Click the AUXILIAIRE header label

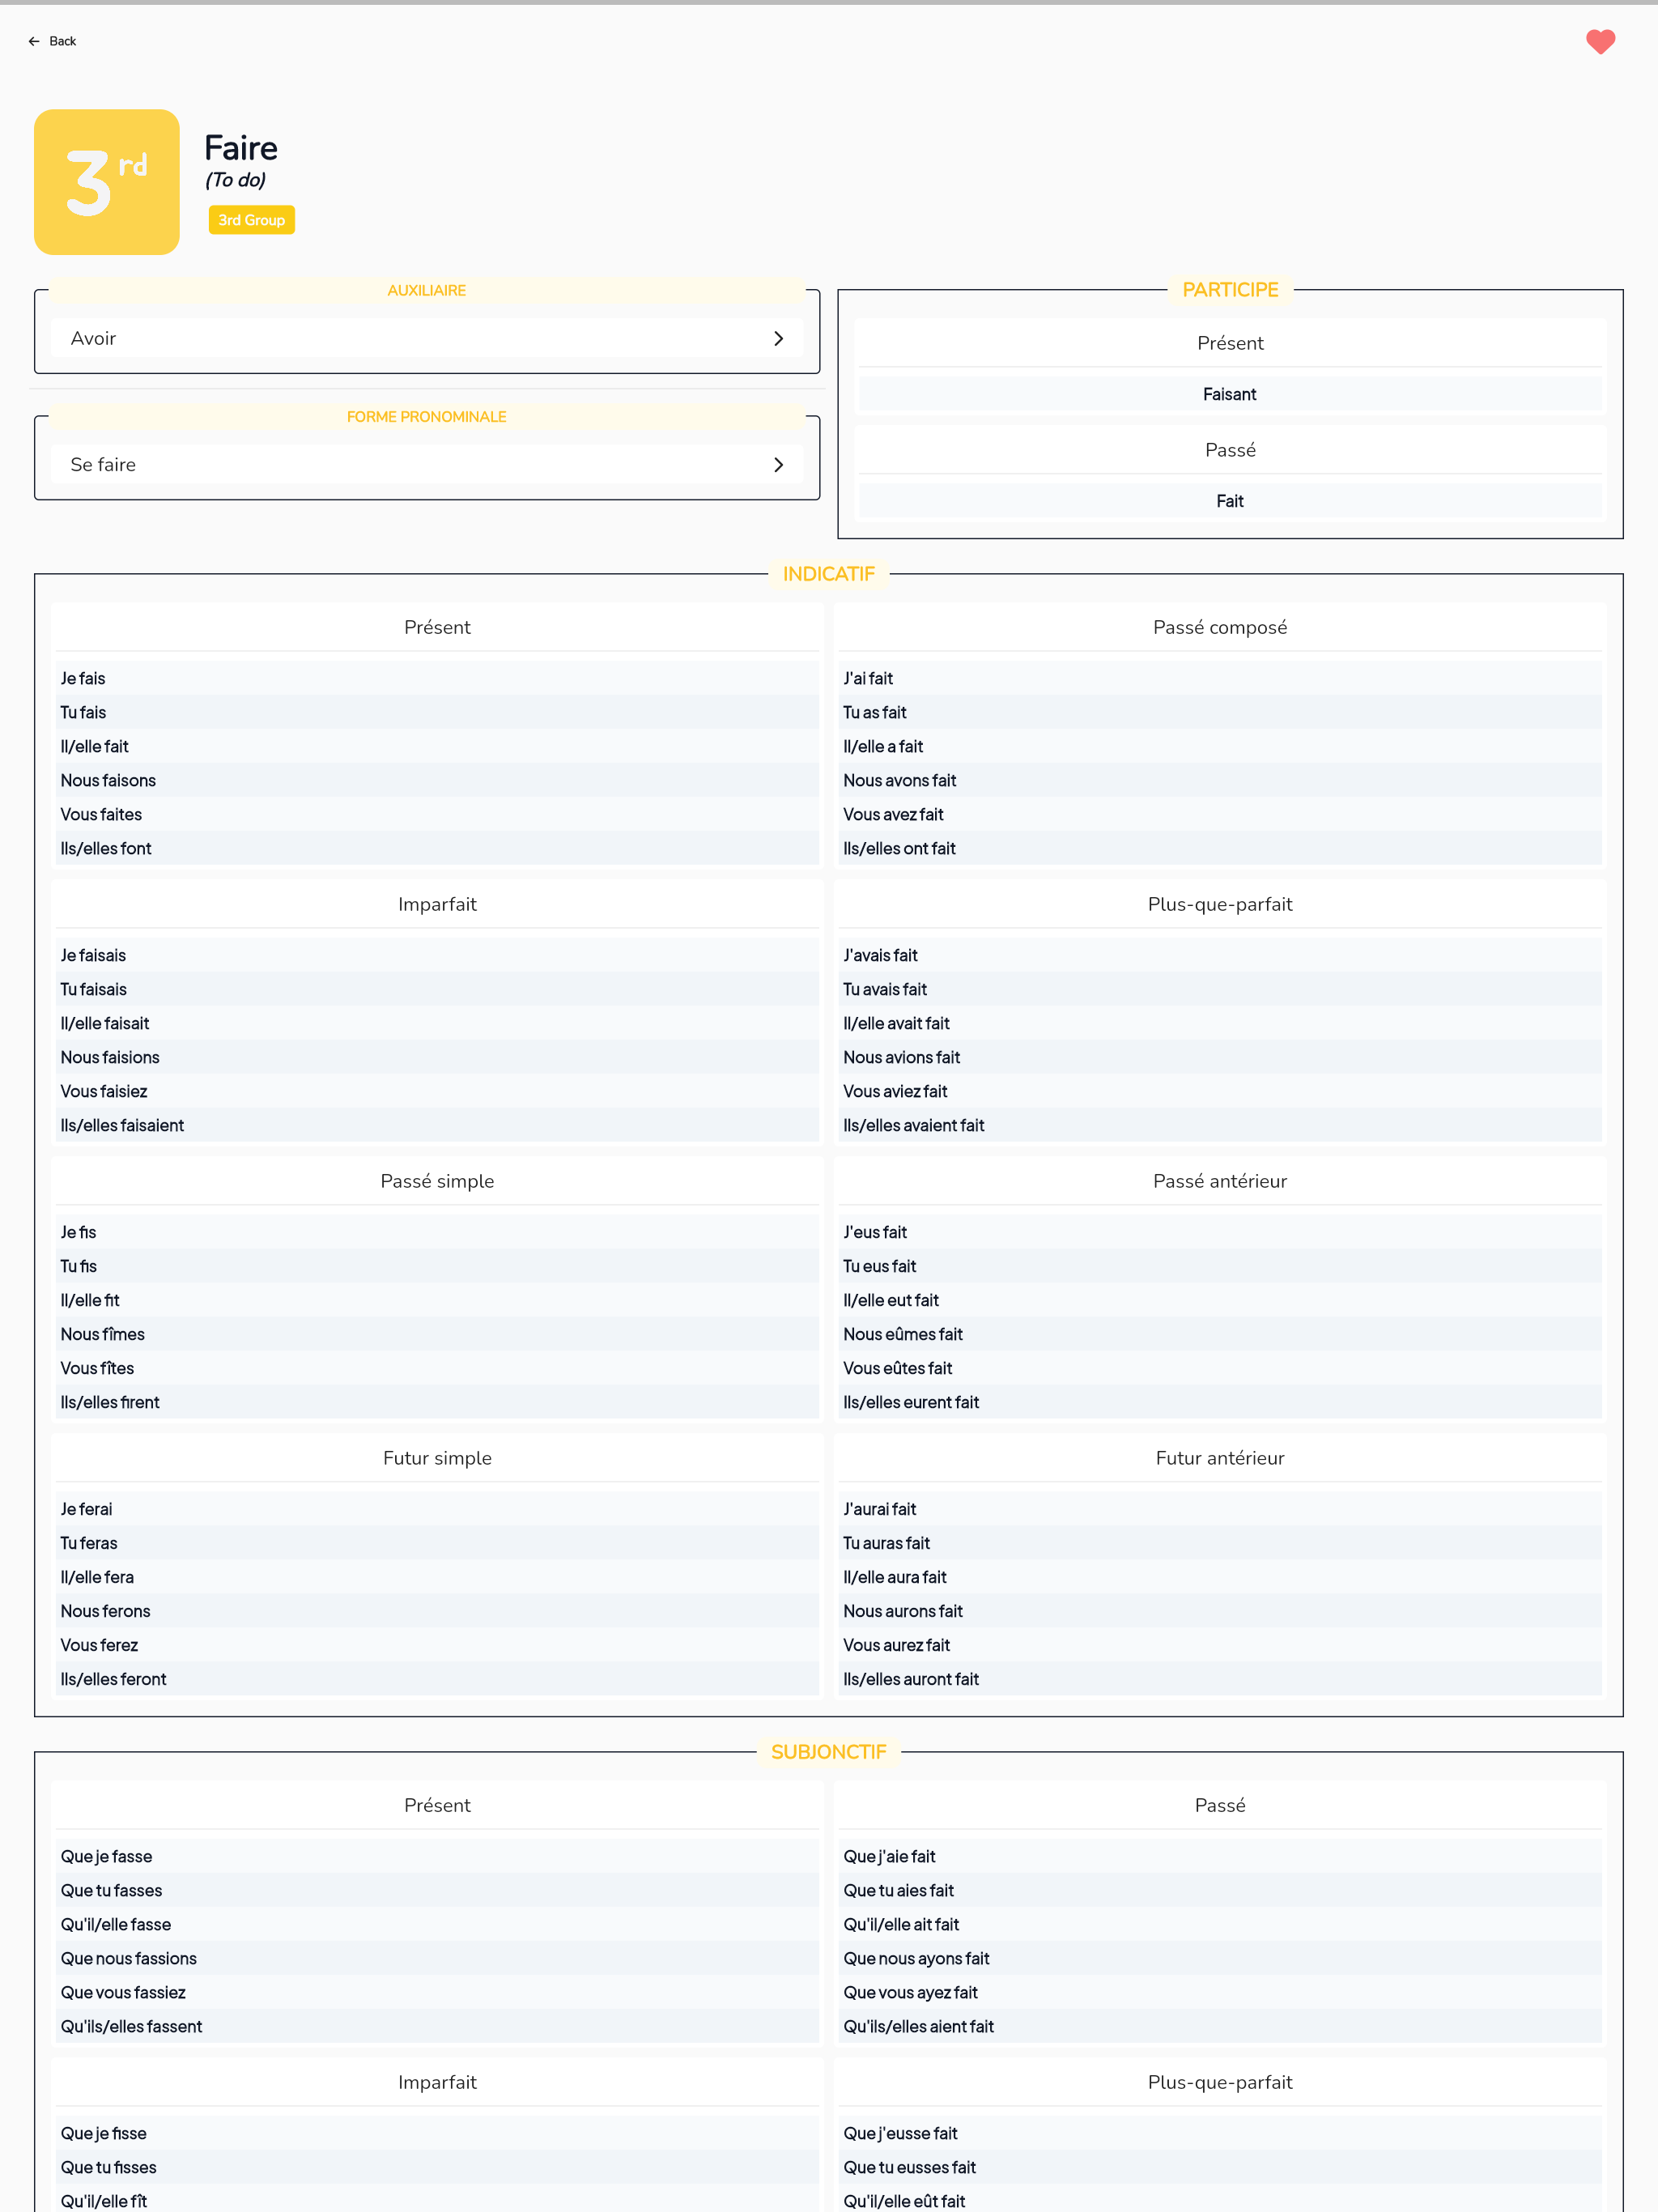[x=427, y=290]
